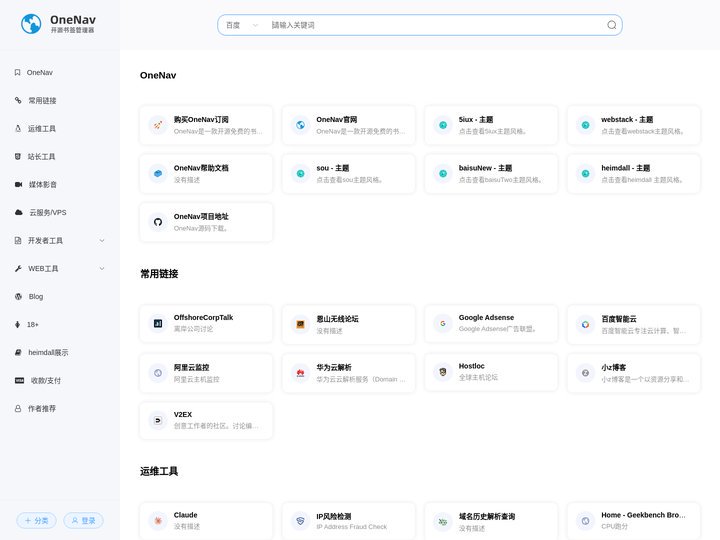
Task: Click the Google Adsense G icon
Action: coord(443,323)
